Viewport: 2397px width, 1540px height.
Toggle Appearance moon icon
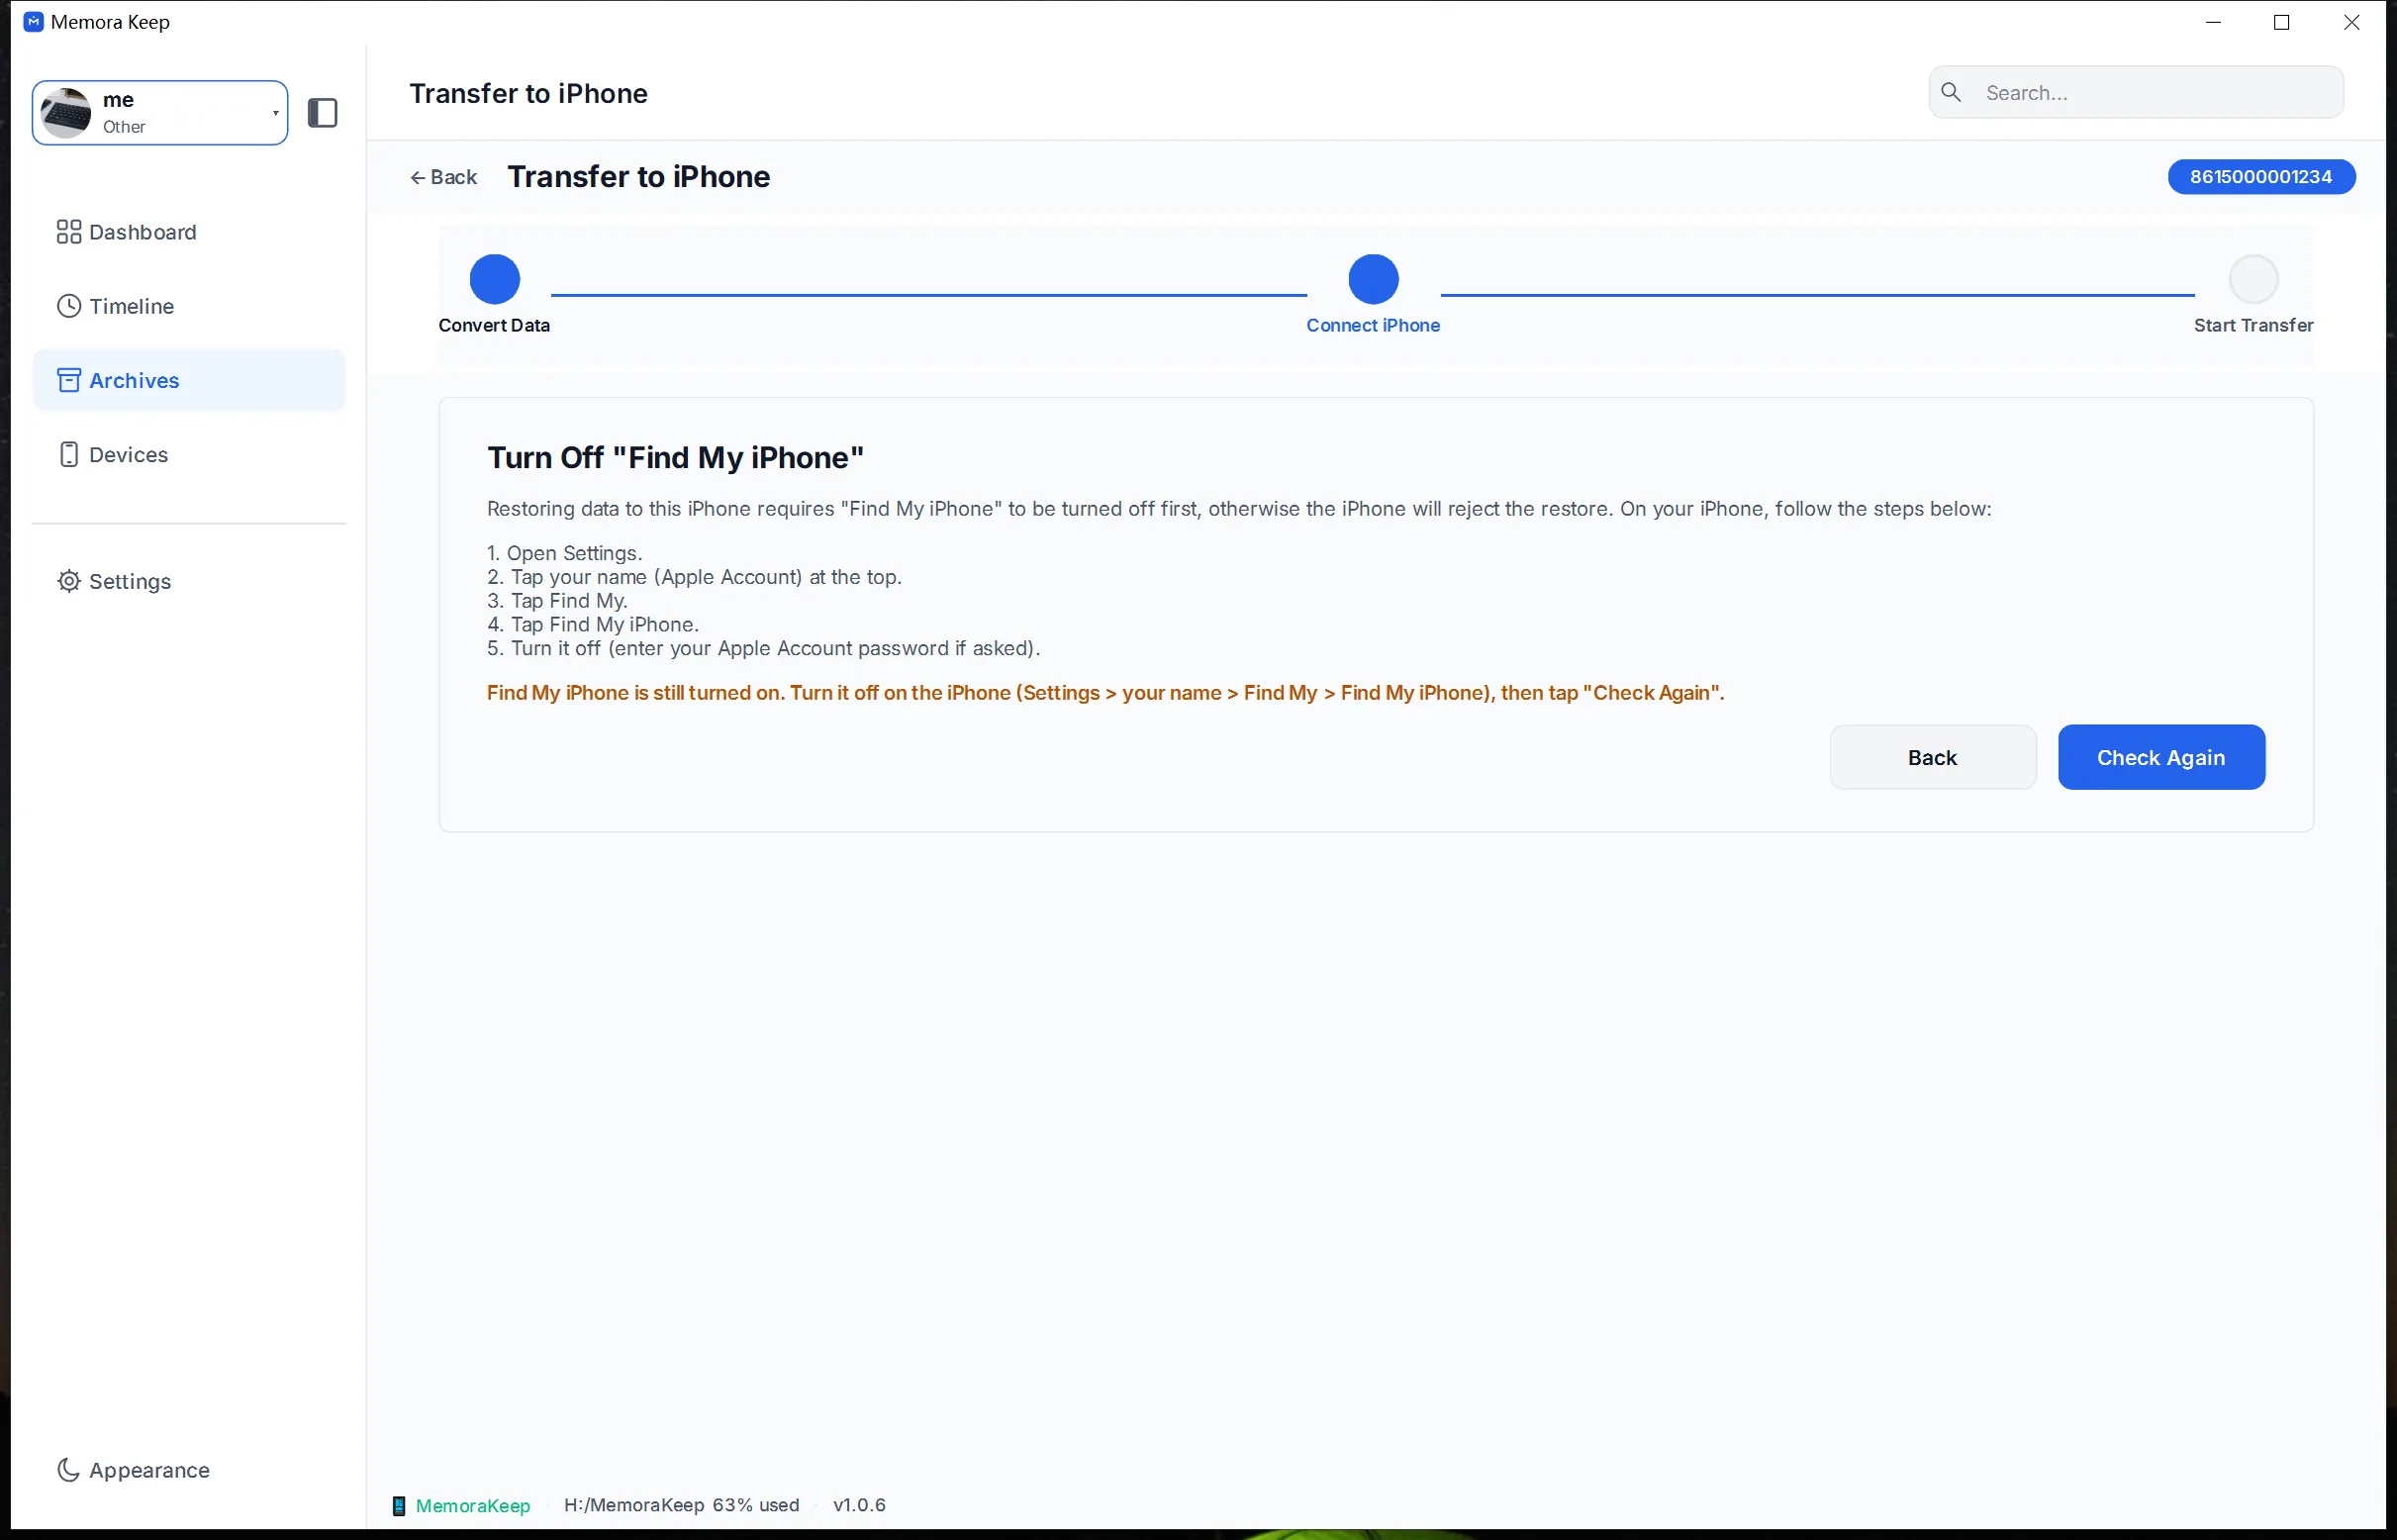[68, 1469]
